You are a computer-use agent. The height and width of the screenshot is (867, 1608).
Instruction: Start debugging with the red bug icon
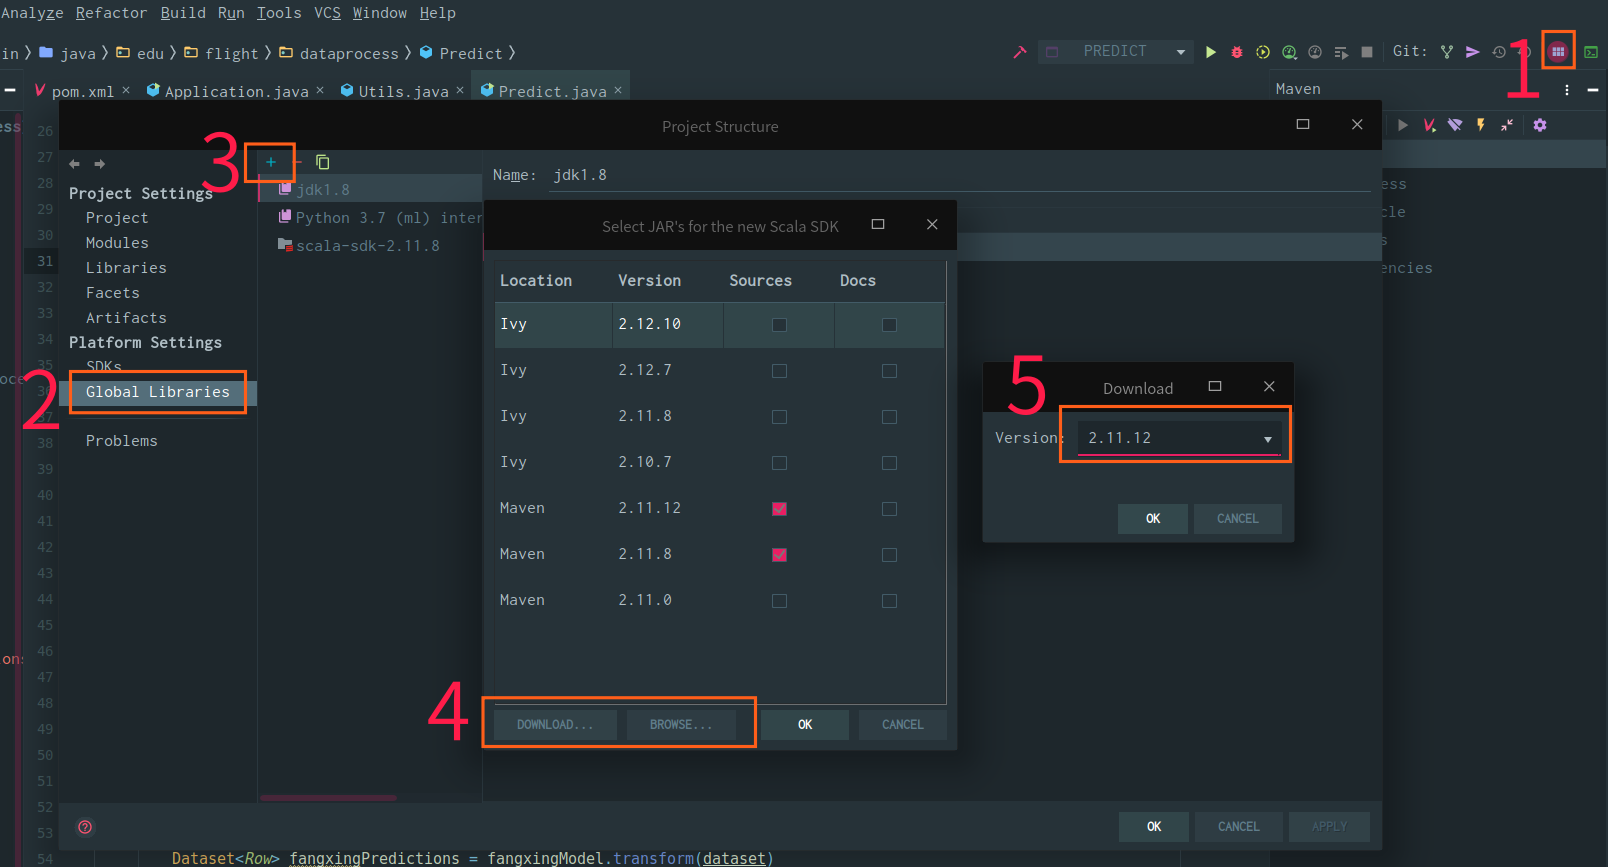point(1237,52)
